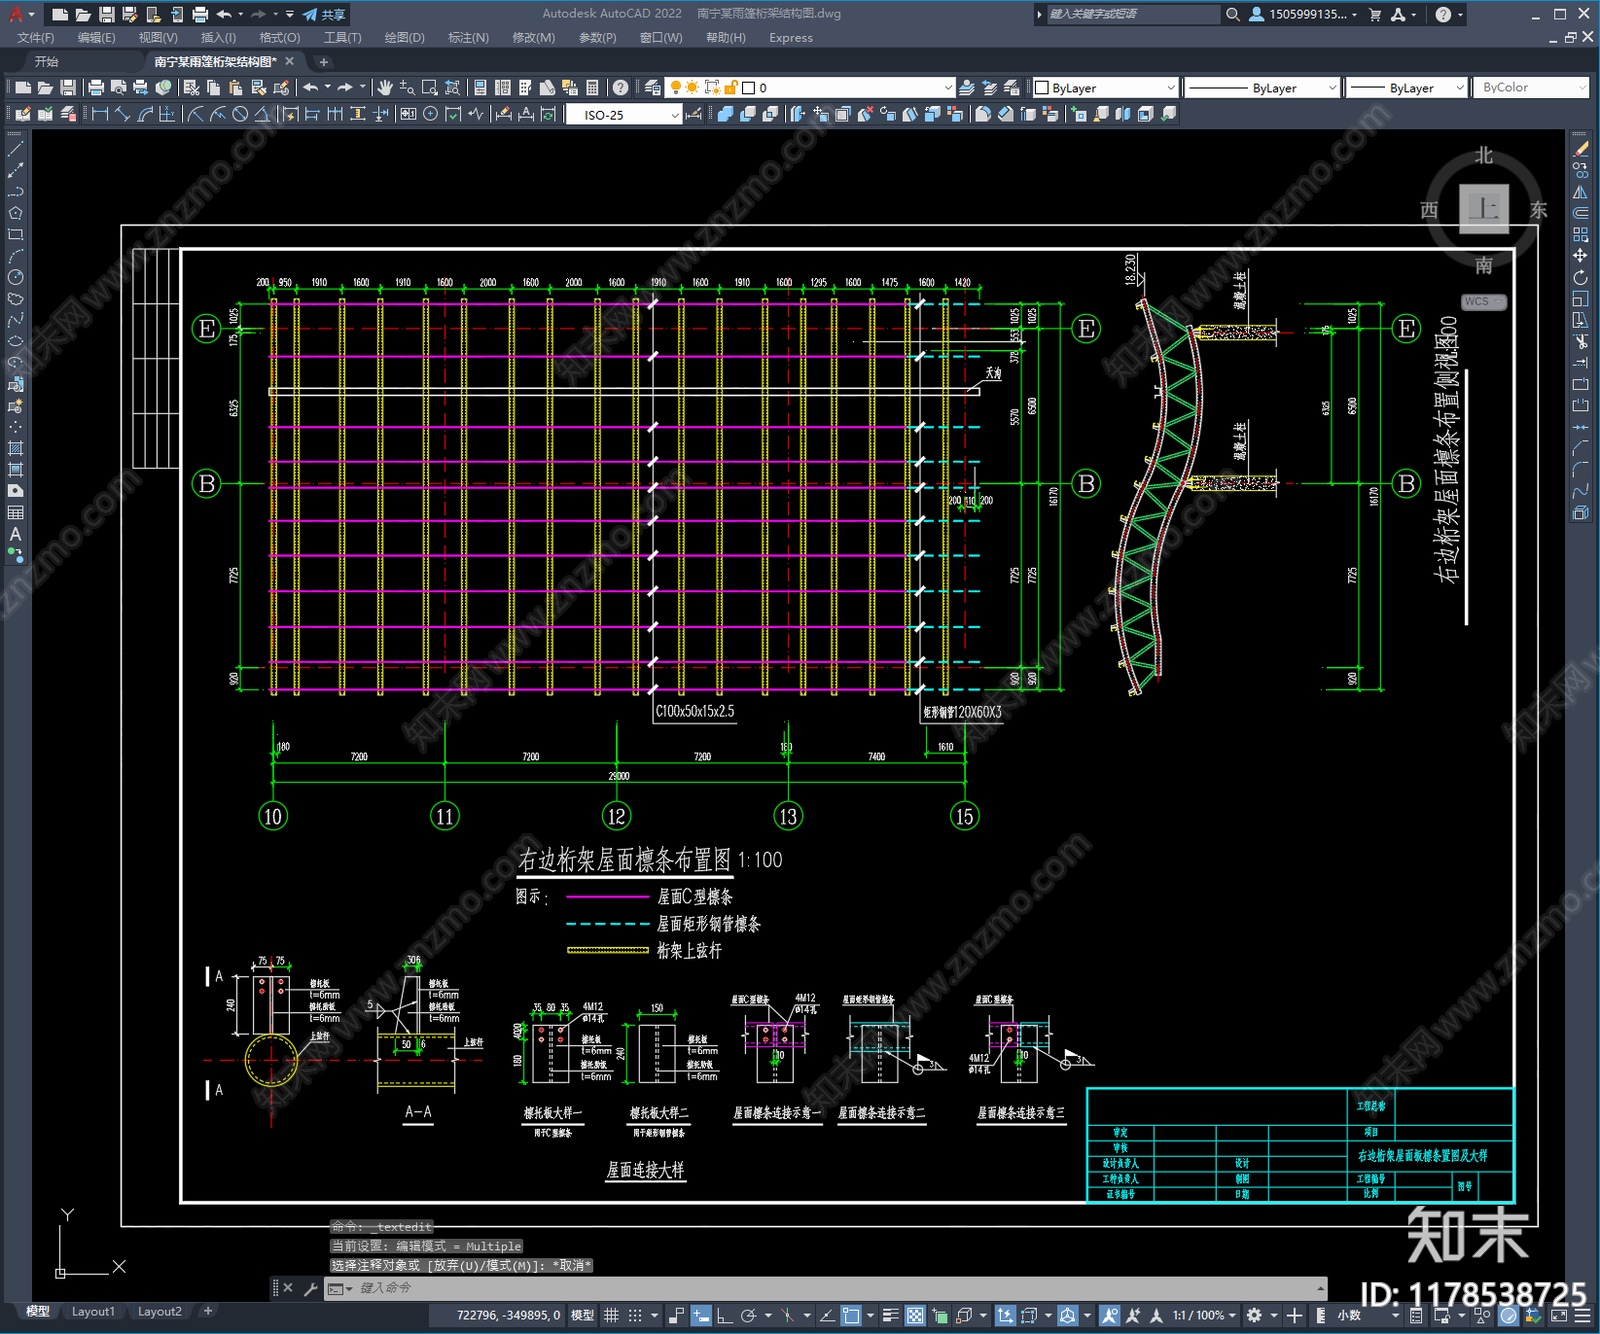Open the 标注(N) menu

coord(468,38)
